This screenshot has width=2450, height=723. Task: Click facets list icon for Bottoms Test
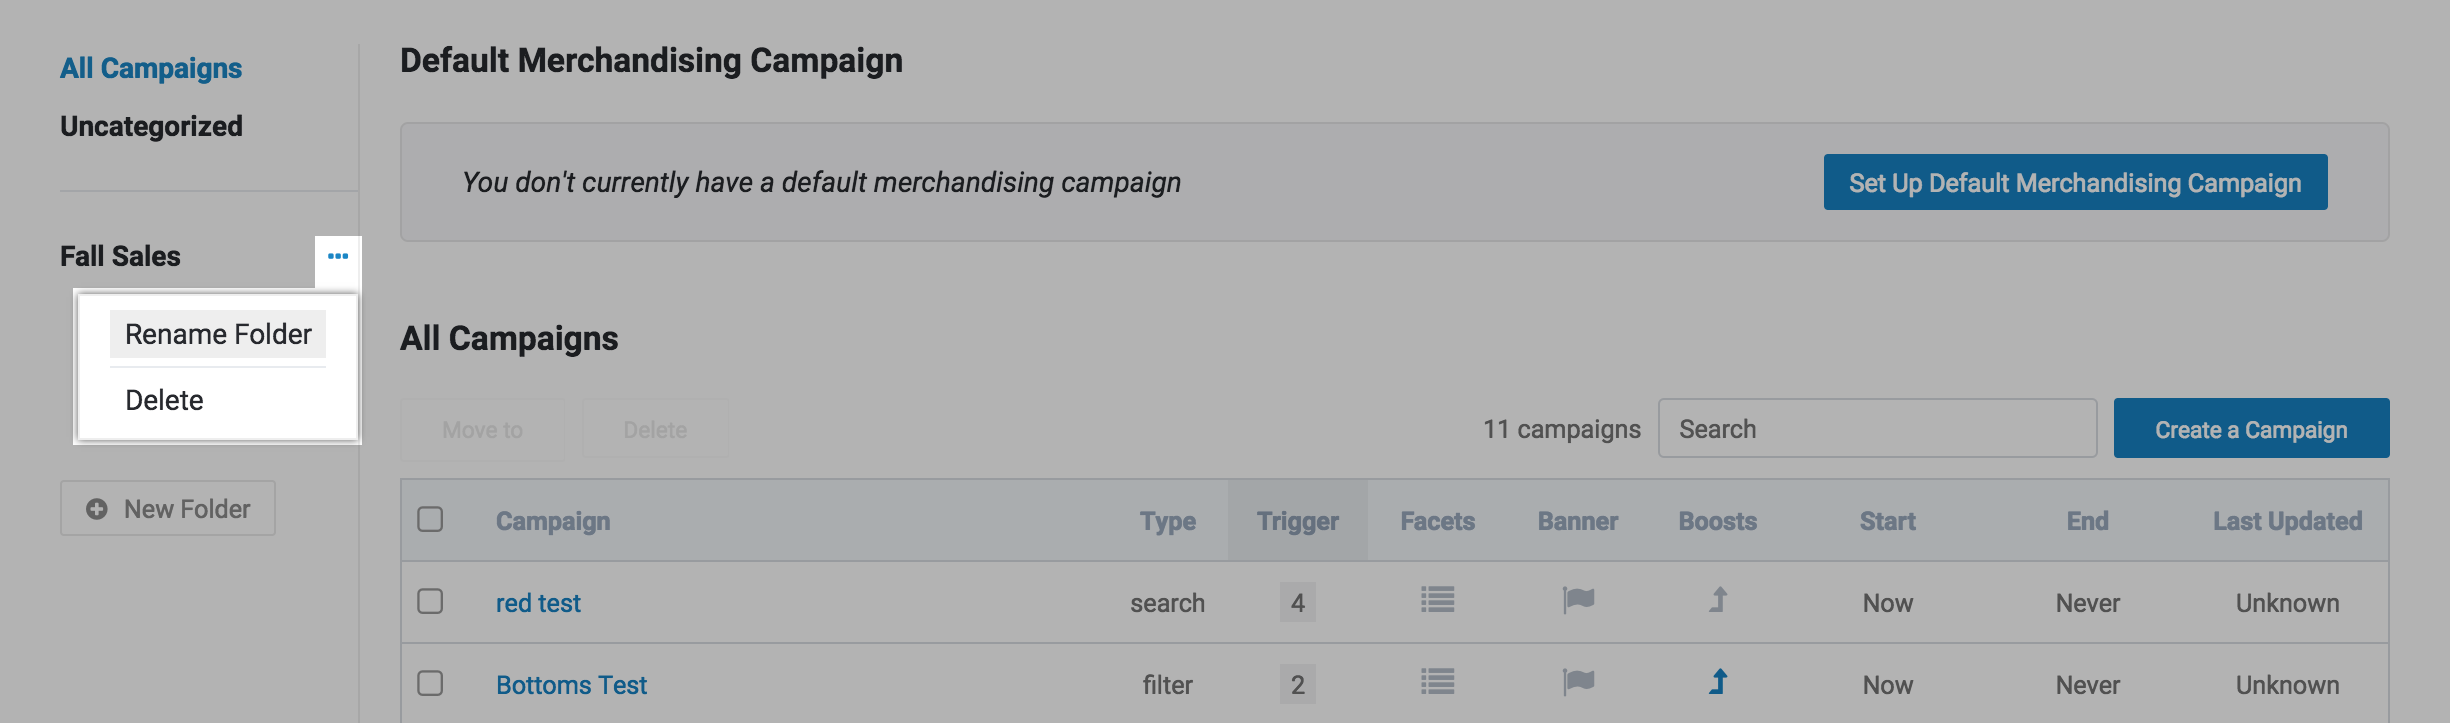1437,683
